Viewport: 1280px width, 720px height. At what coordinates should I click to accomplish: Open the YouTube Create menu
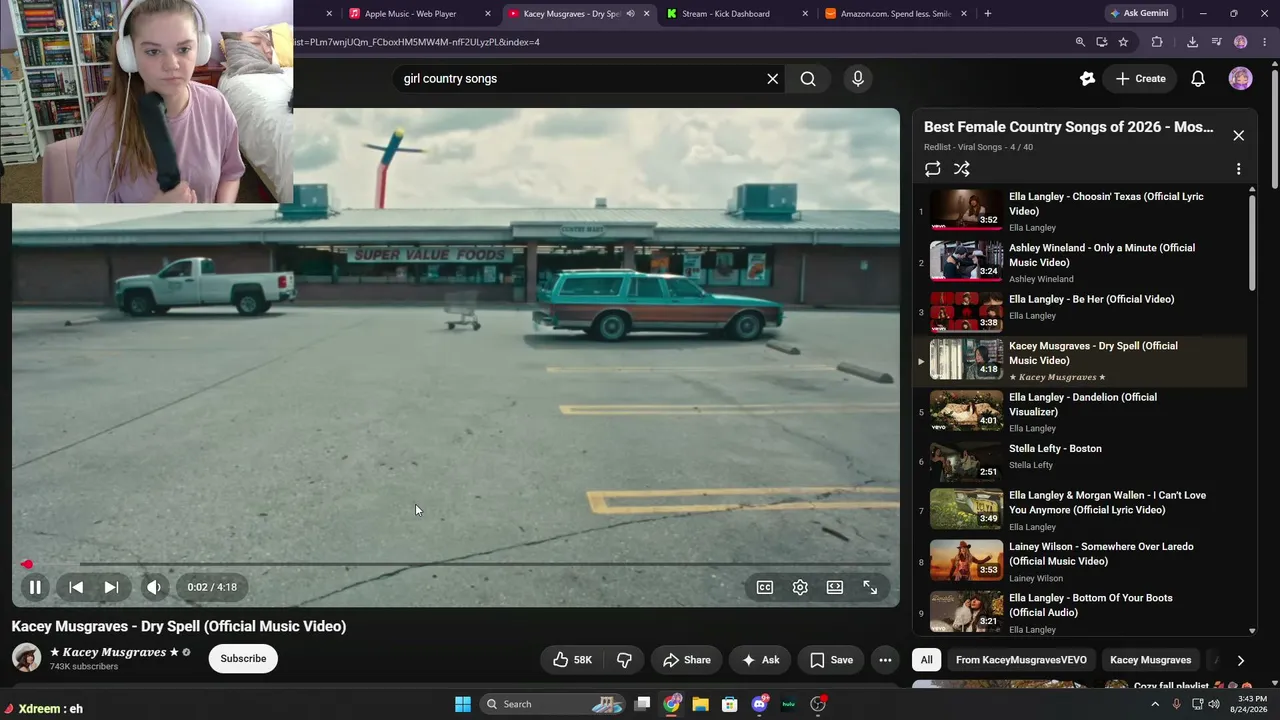1140,79
